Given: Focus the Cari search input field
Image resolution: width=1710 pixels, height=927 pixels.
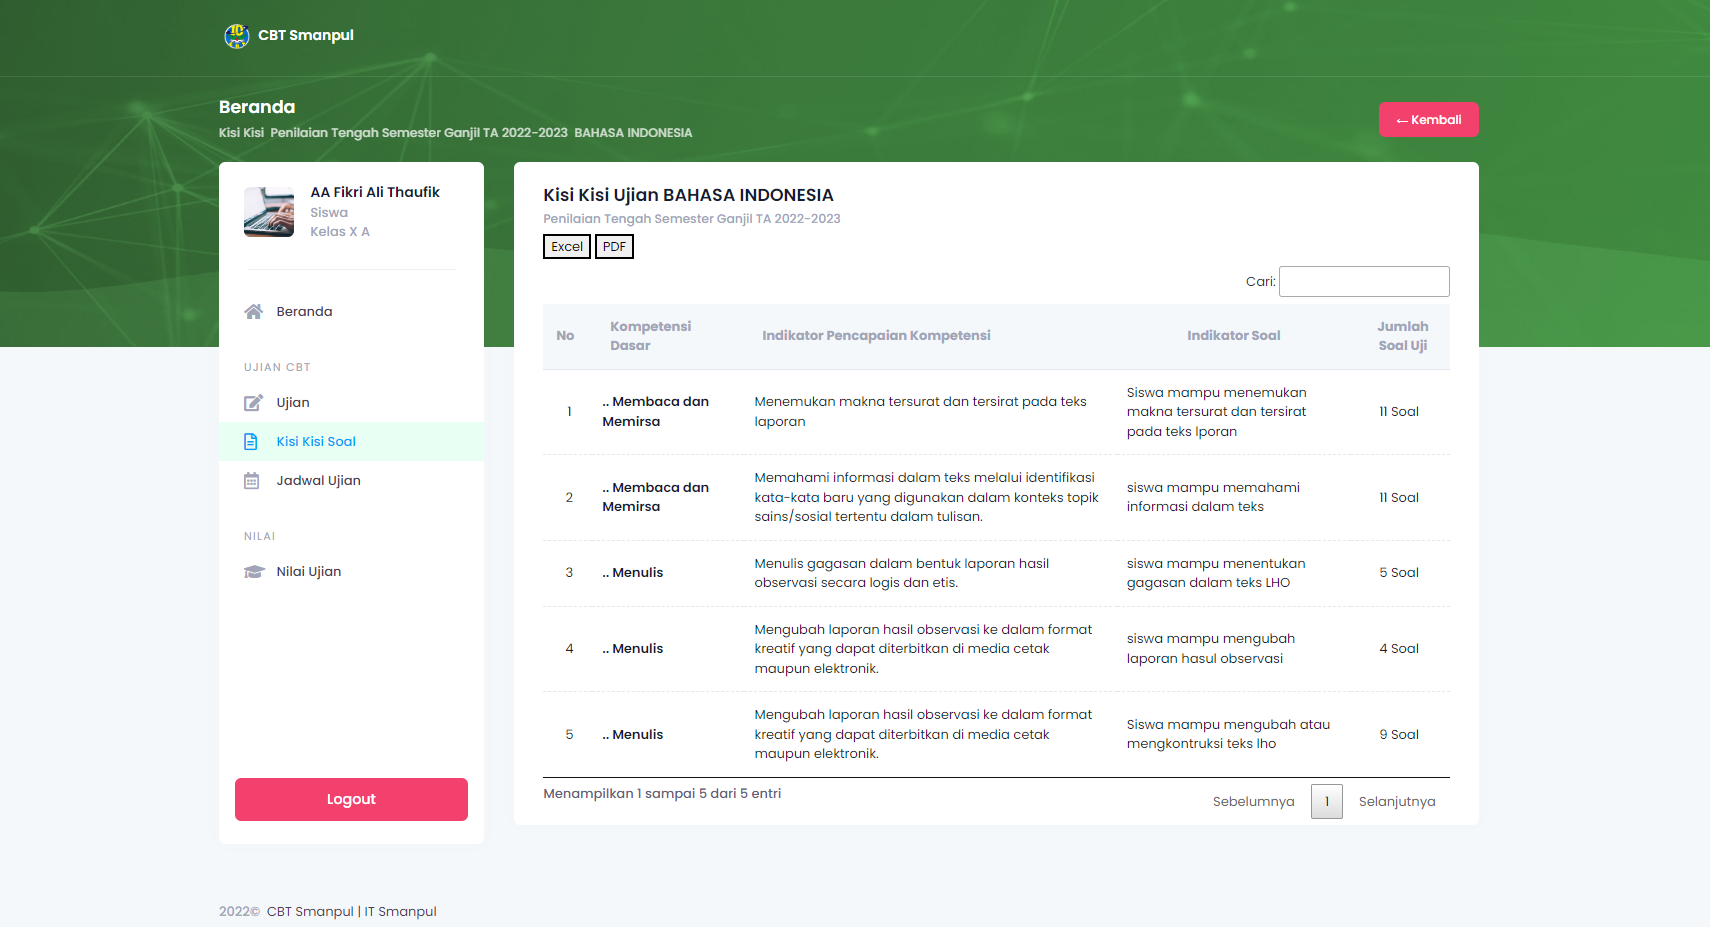Looking at the screenshot, I should tap(1363, 282).
